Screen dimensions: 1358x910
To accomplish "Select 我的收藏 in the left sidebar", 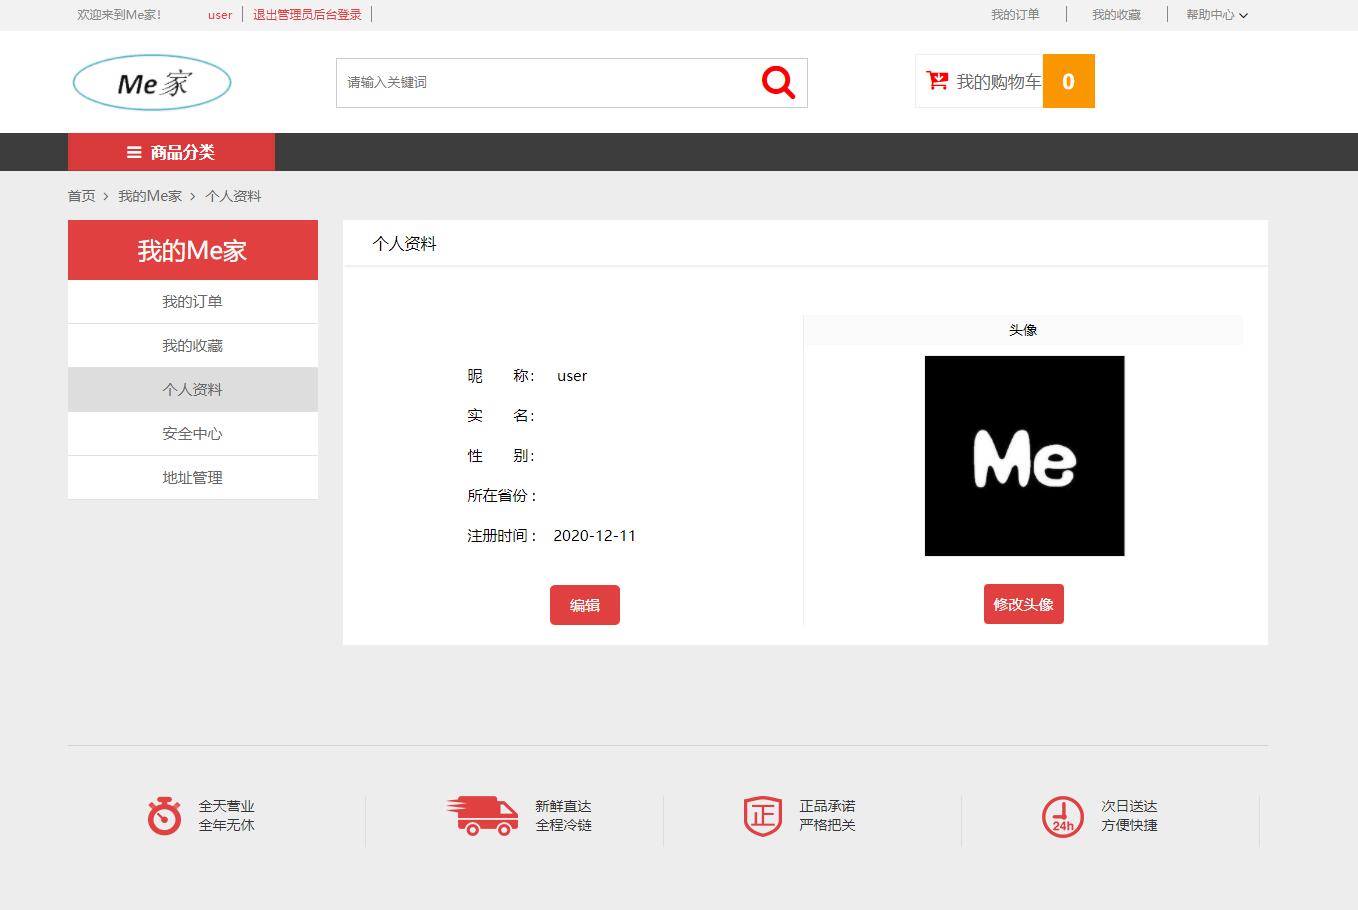I will pyautogui.click(x=192, y=345).
